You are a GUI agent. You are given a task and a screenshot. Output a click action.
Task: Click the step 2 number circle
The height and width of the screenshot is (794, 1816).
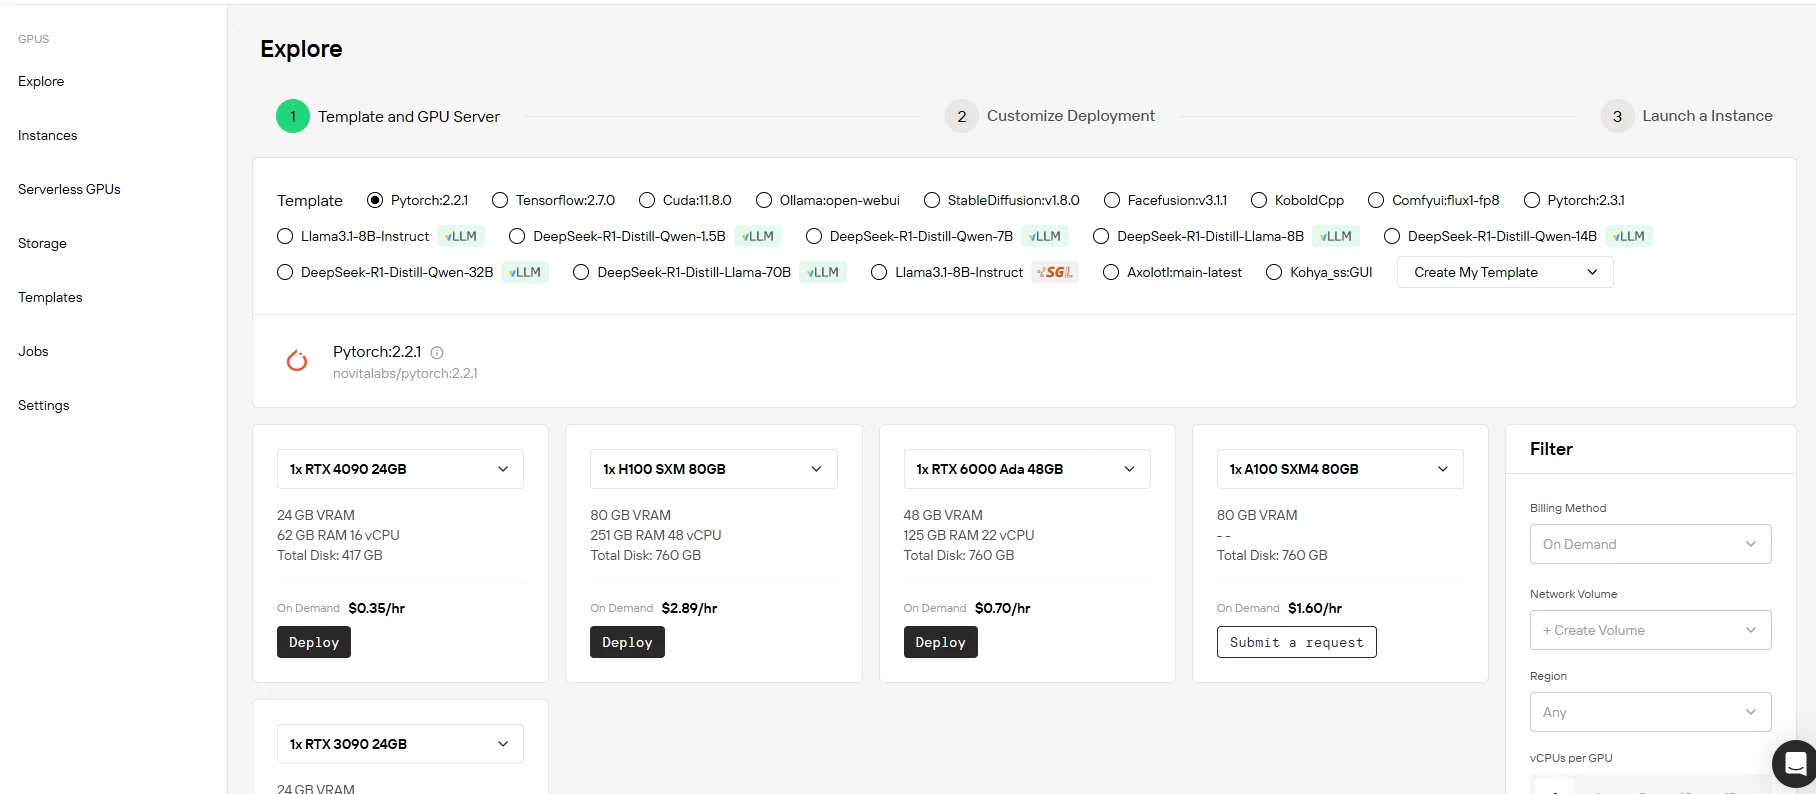(x=961, y=116)
